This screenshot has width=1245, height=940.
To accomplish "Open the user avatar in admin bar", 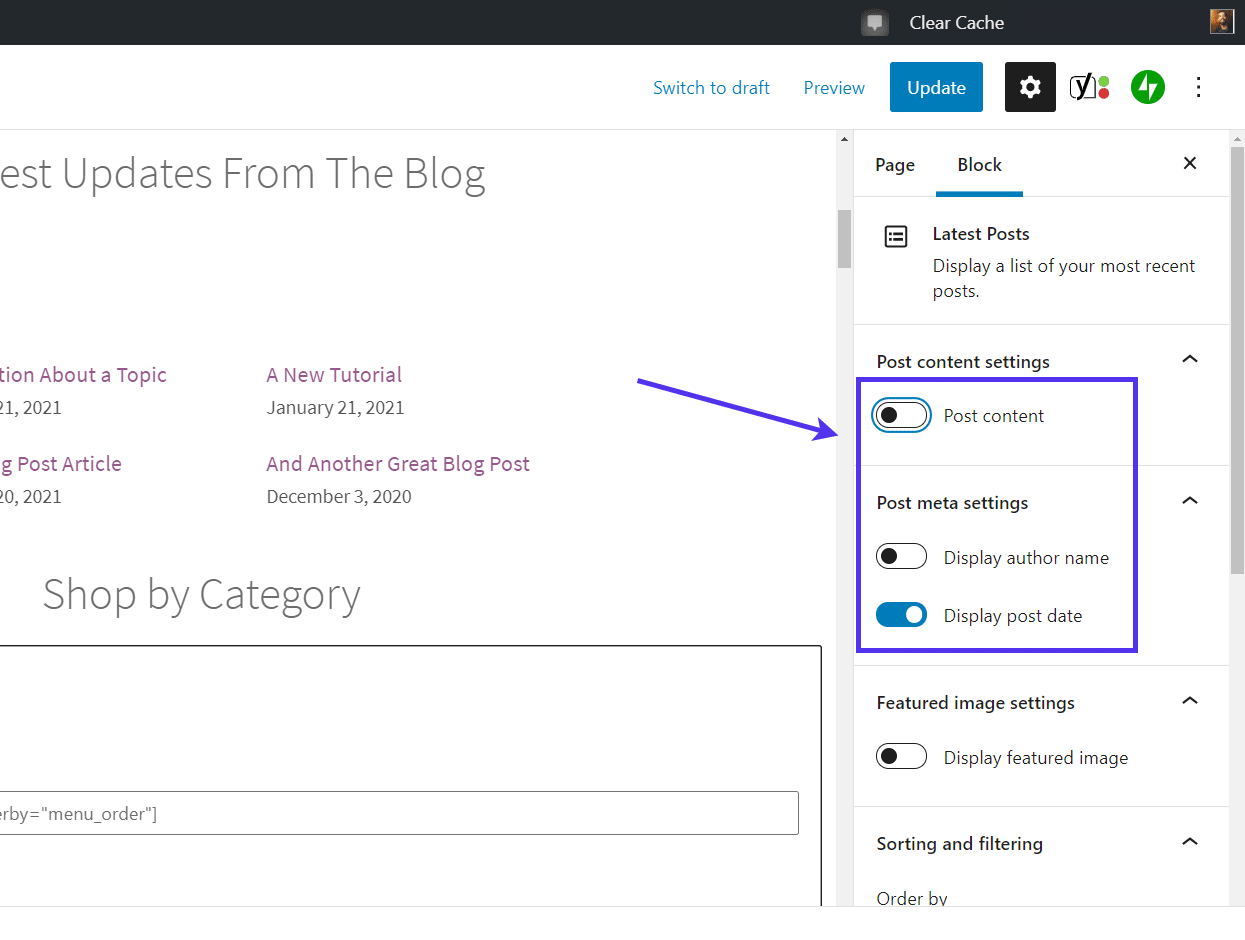I will click(1221, 22).
